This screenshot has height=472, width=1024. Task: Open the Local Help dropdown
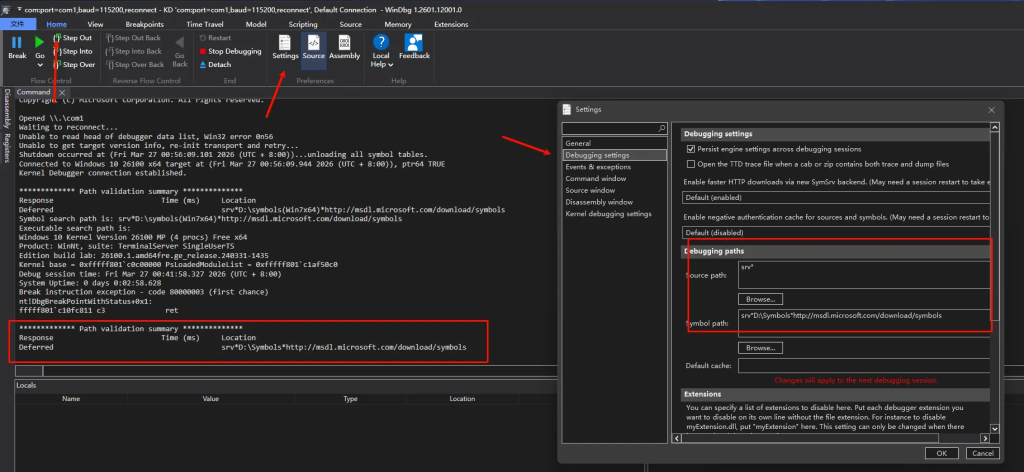click(x=381, y=51)
